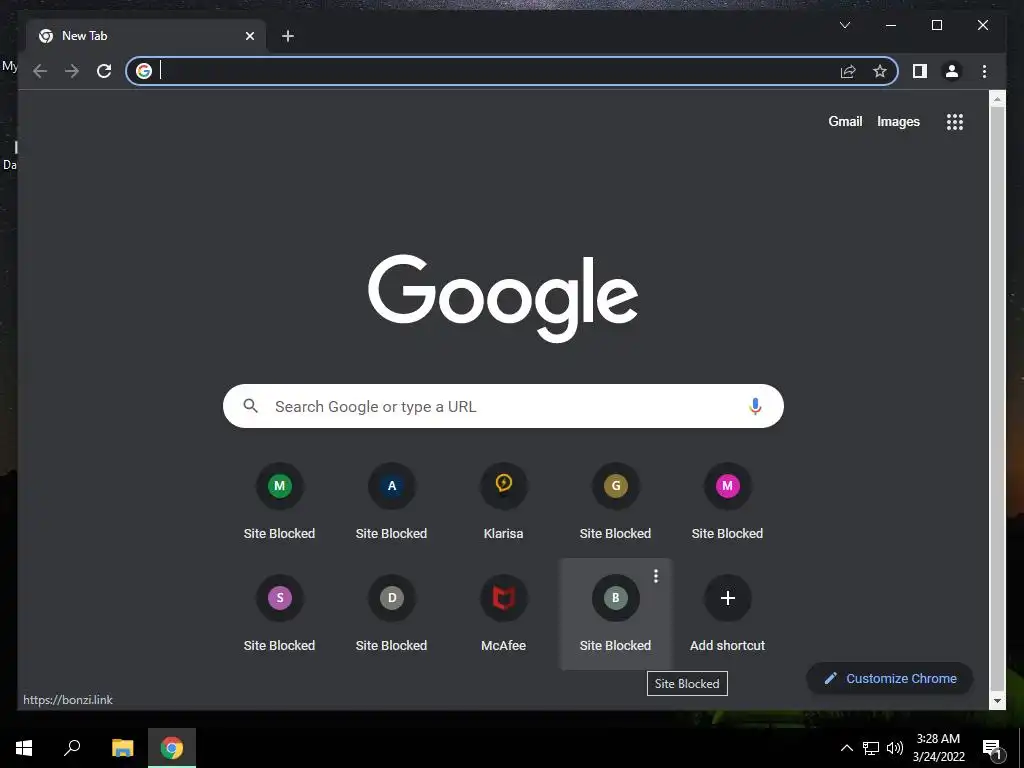Click the Google logo
This screenshot has width=1024, height=768.
[503, 298]
